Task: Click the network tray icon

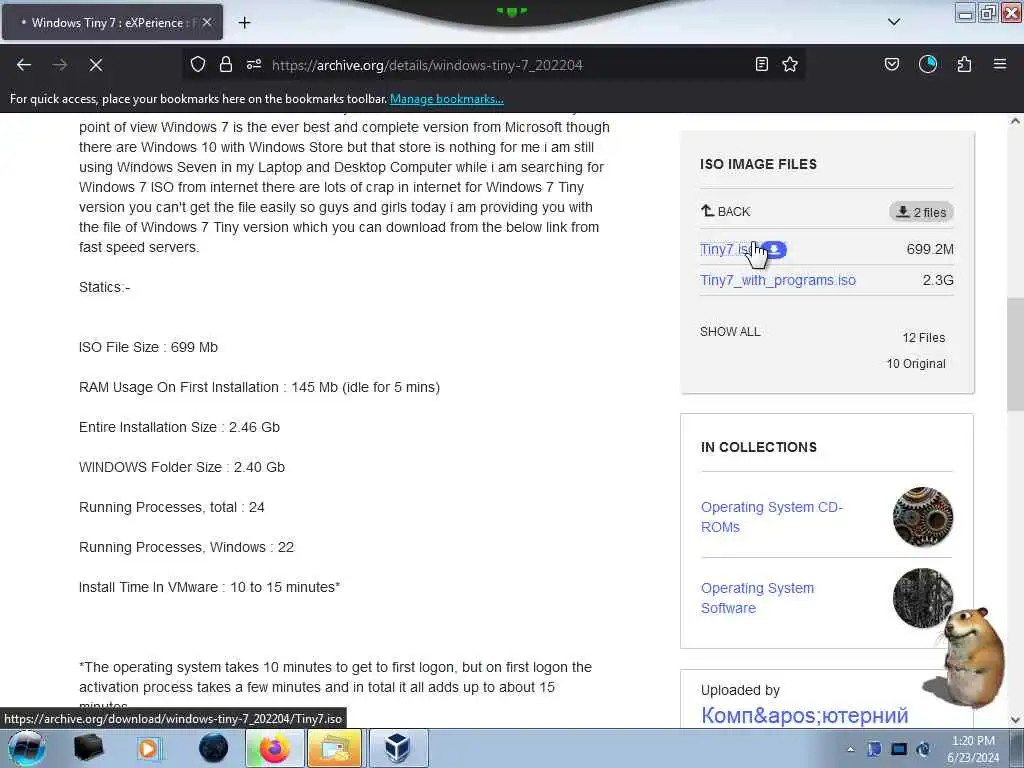Action: click(x=899, y=749)
